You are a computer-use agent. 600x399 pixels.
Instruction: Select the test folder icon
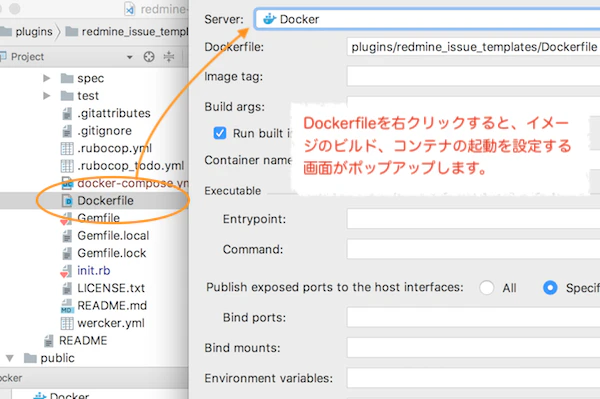coord(67,95)
